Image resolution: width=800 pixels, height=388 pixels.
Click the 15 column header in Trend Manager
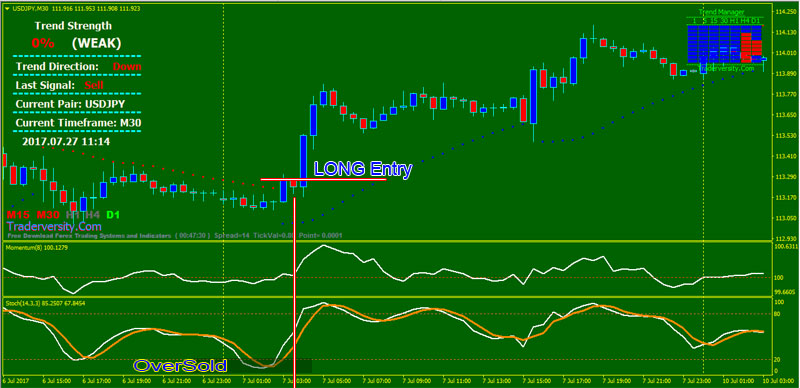point(714,20)
